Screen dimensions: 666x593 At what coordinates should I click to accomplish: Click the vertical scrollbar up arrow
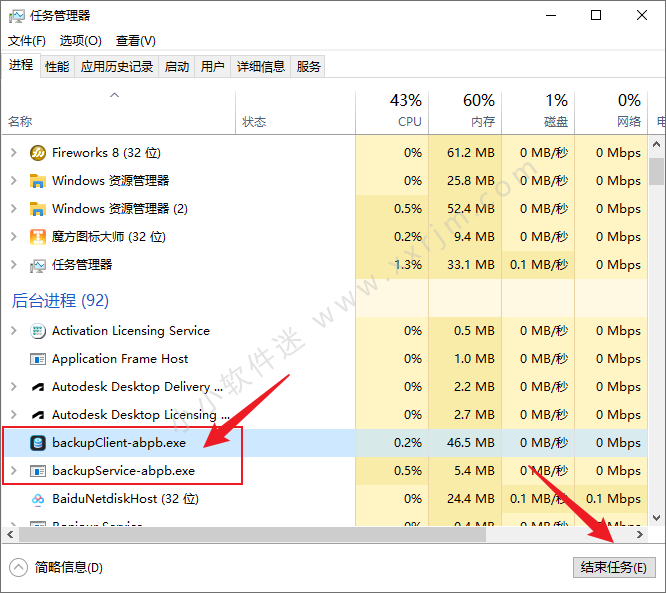pos(656,145)
